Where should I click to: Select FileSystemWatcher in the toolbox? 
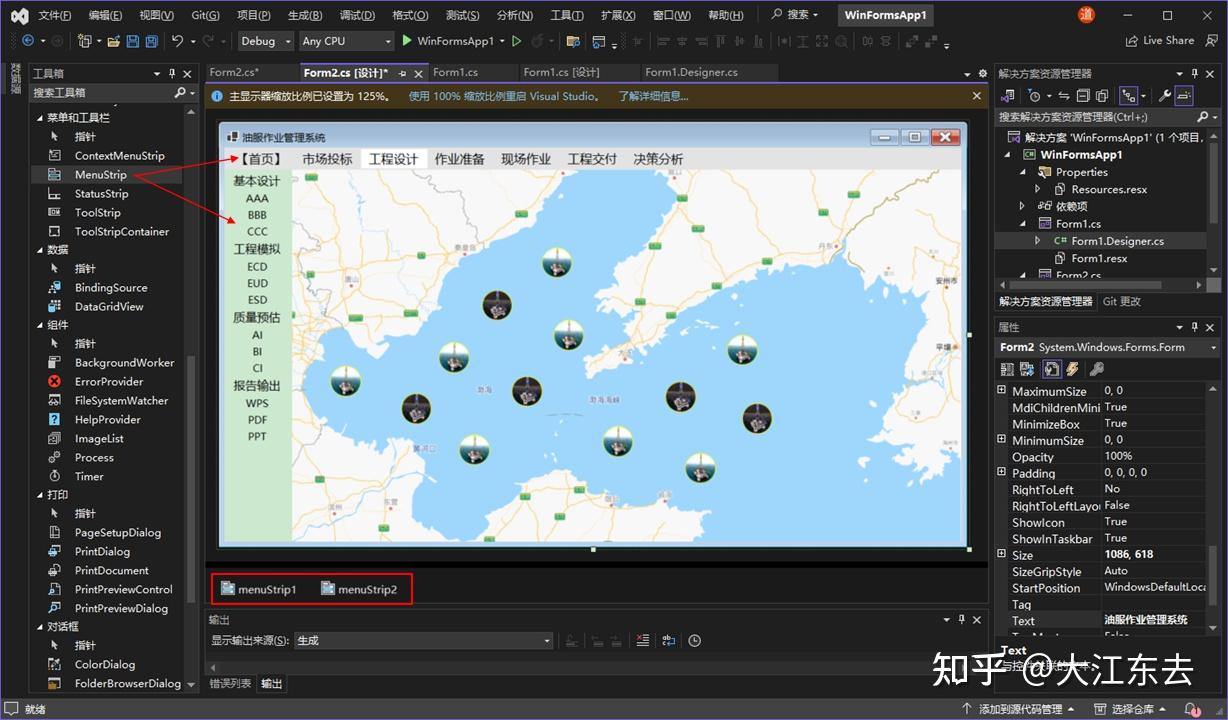point(121,401)
